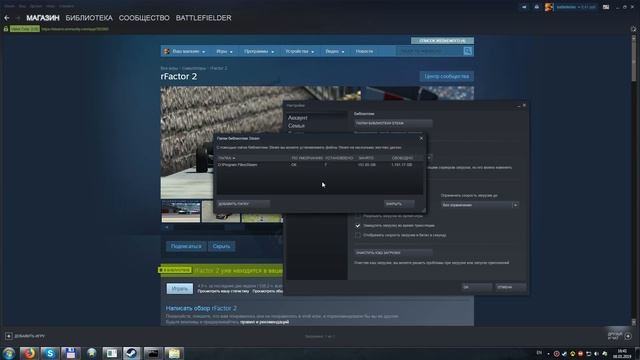
Task: Switch to Big Picture mode icon
Action: point(606,7)
